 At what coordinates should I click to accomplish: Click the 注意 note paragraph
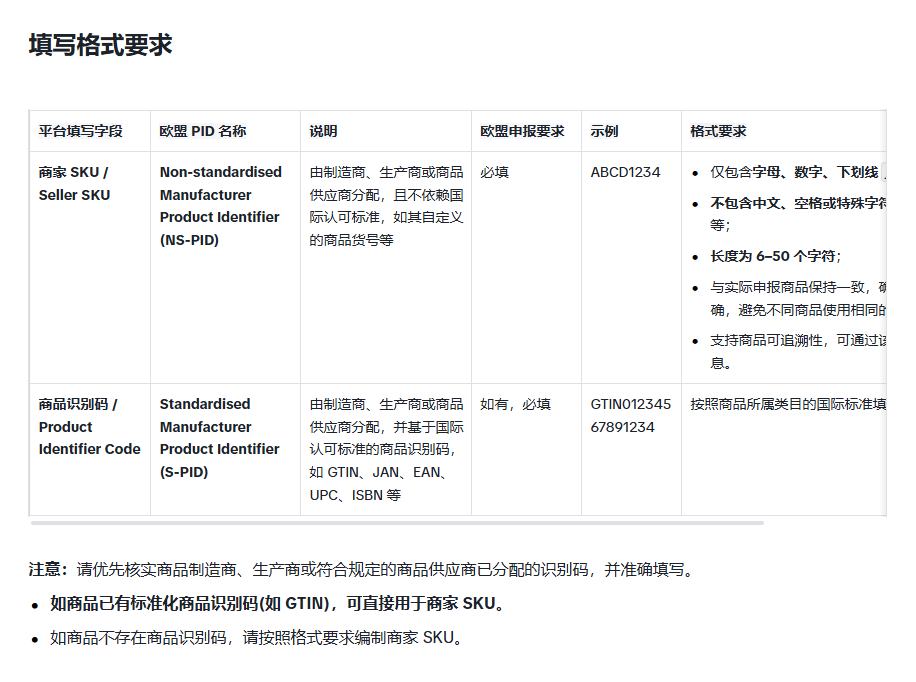361,569
